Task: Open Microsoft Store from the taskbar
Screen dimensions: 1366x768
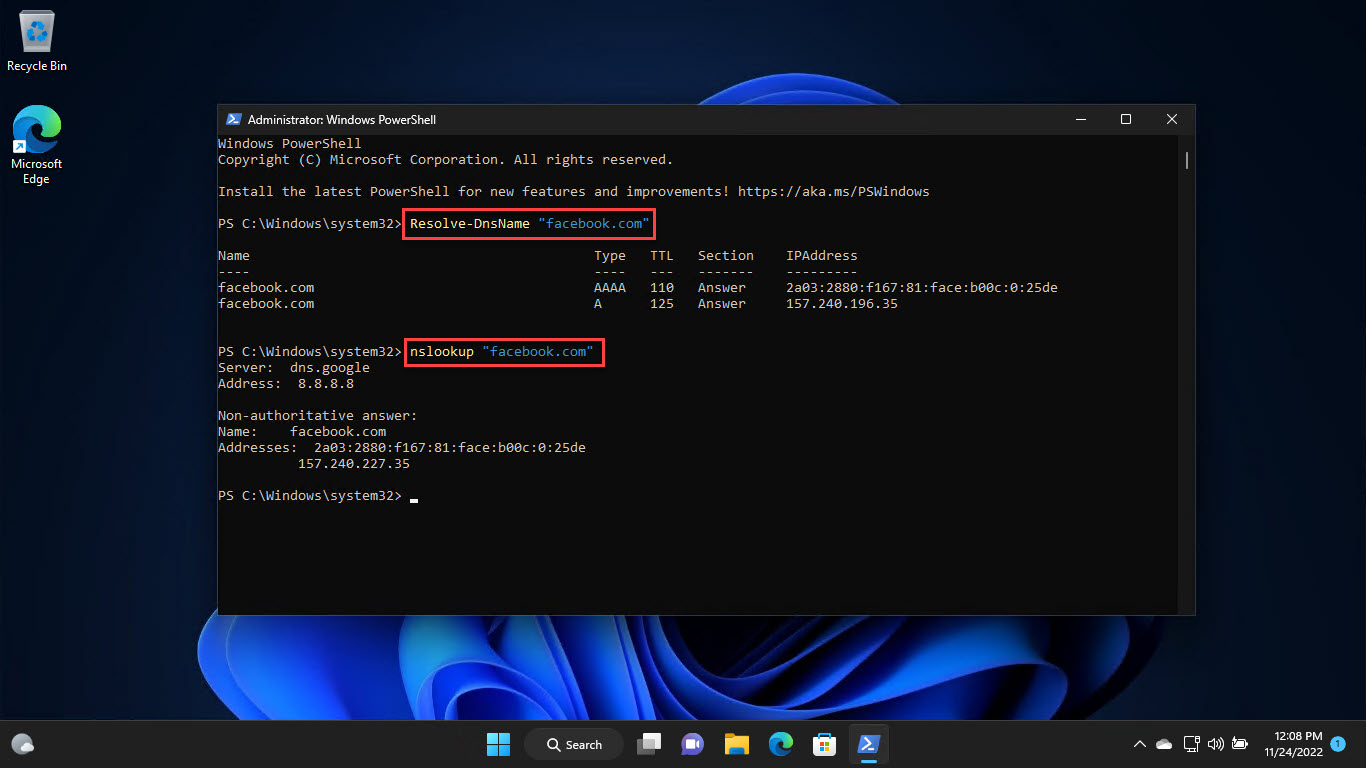Action: 824,744
